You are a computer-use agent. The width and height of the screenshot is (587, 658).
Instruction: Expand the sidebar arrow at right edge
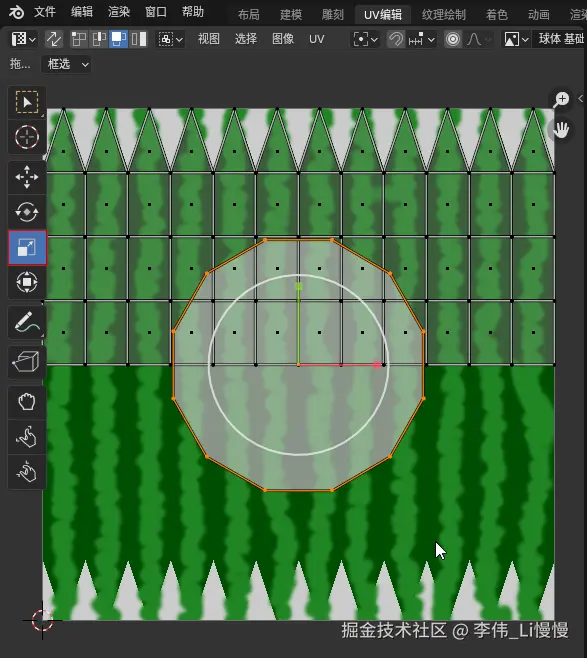581,99
